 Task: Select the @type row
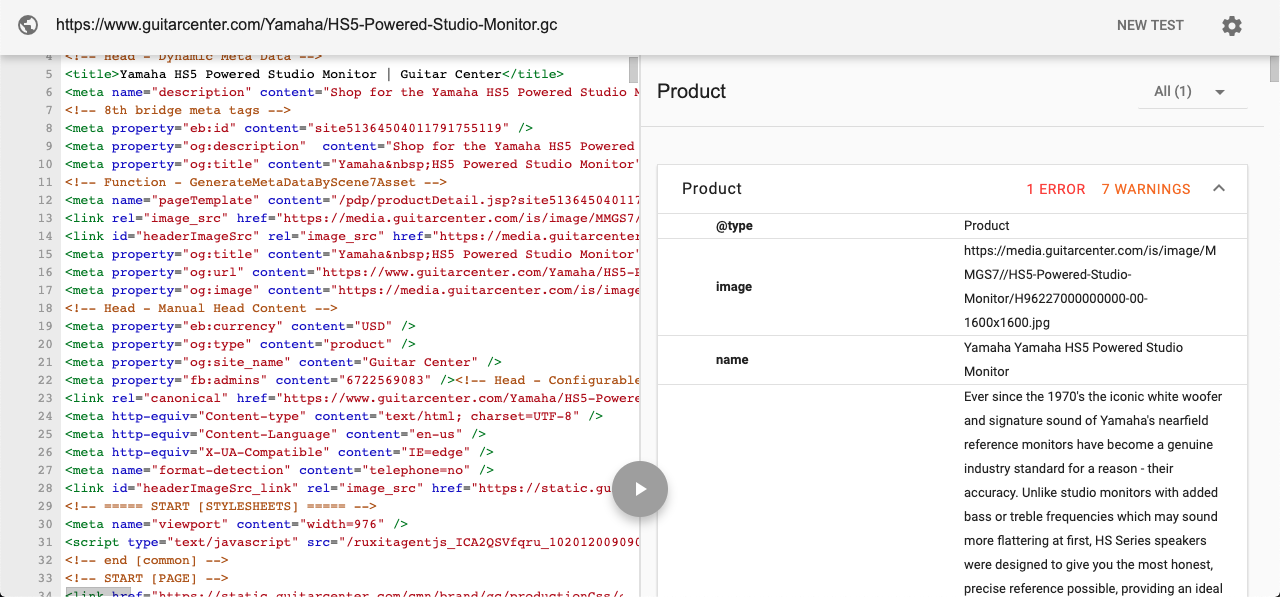(x=953, y=226)
